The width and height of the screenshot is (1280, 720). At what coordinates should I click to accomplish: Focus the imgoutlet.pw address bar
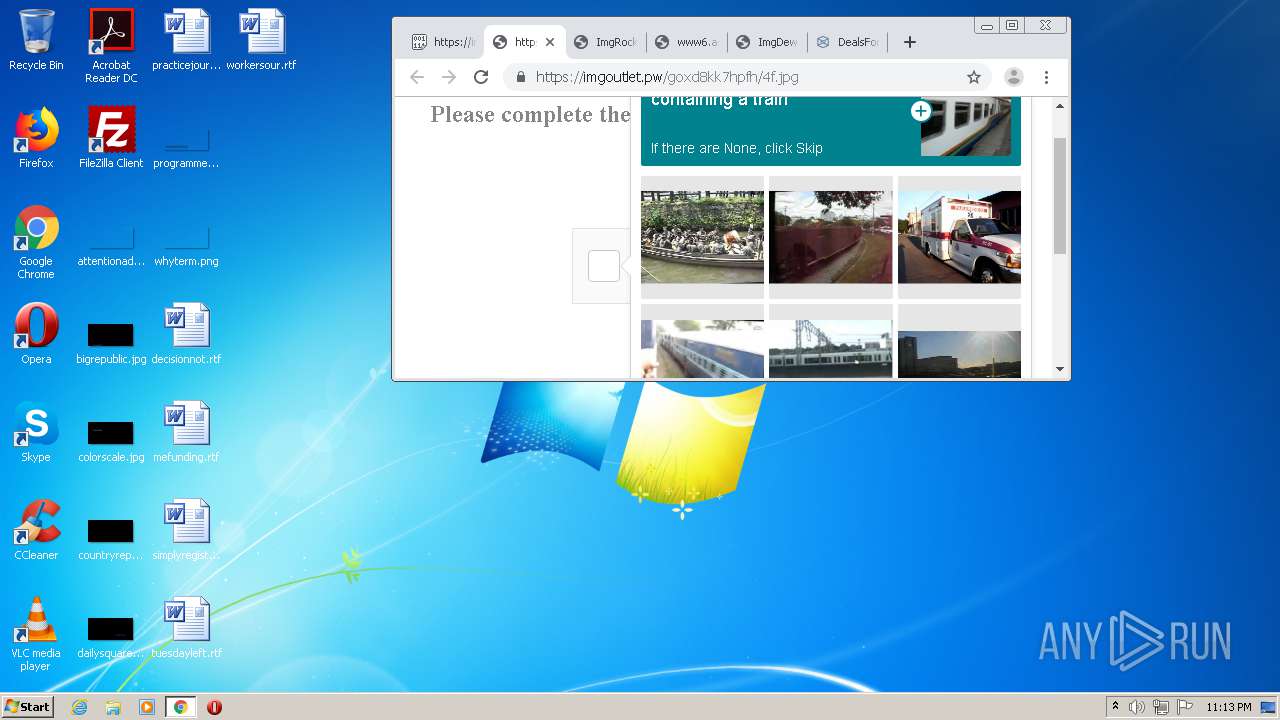pyautogui.click(x=748, y=77)
